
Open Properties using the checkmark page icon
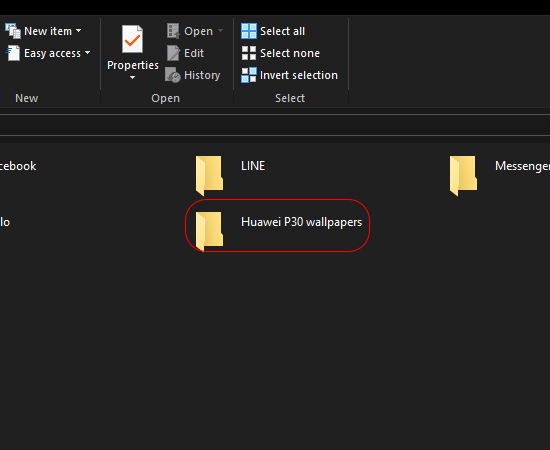coord(132,39)
